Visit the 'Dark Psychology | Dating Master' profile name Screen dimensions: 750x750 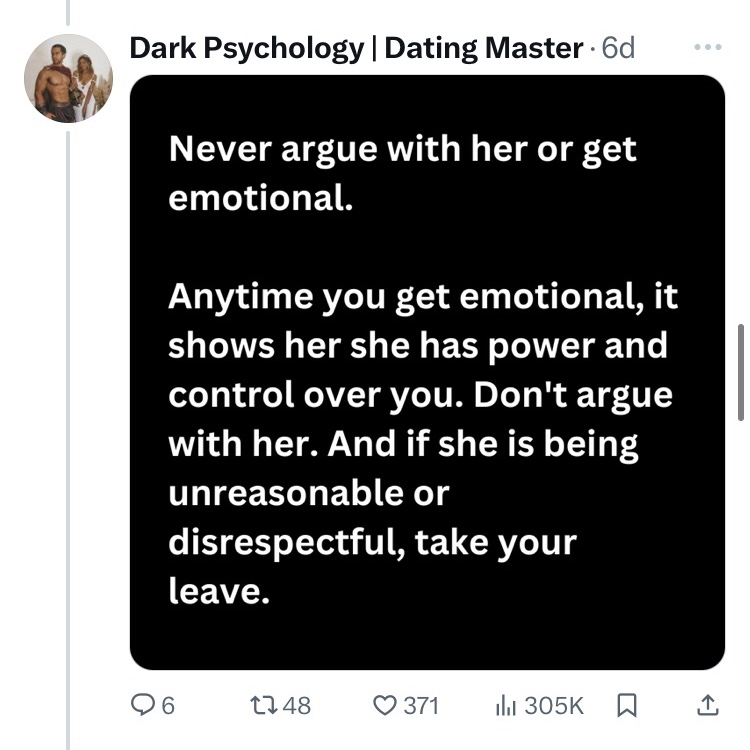tap(356, 48)
